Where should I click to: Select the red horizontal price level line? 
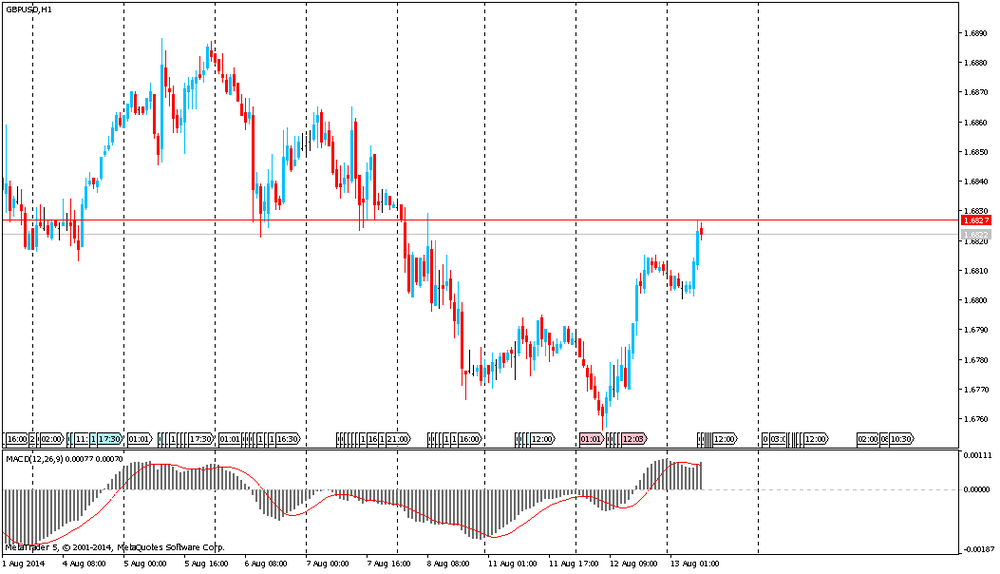(500, 219)
